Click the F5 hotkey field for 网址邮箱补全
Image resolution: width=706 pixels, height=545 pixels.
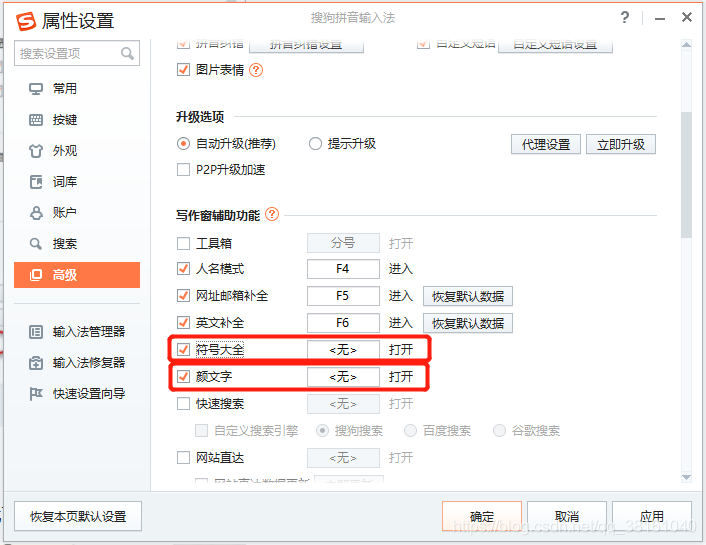tap(343, 296)
